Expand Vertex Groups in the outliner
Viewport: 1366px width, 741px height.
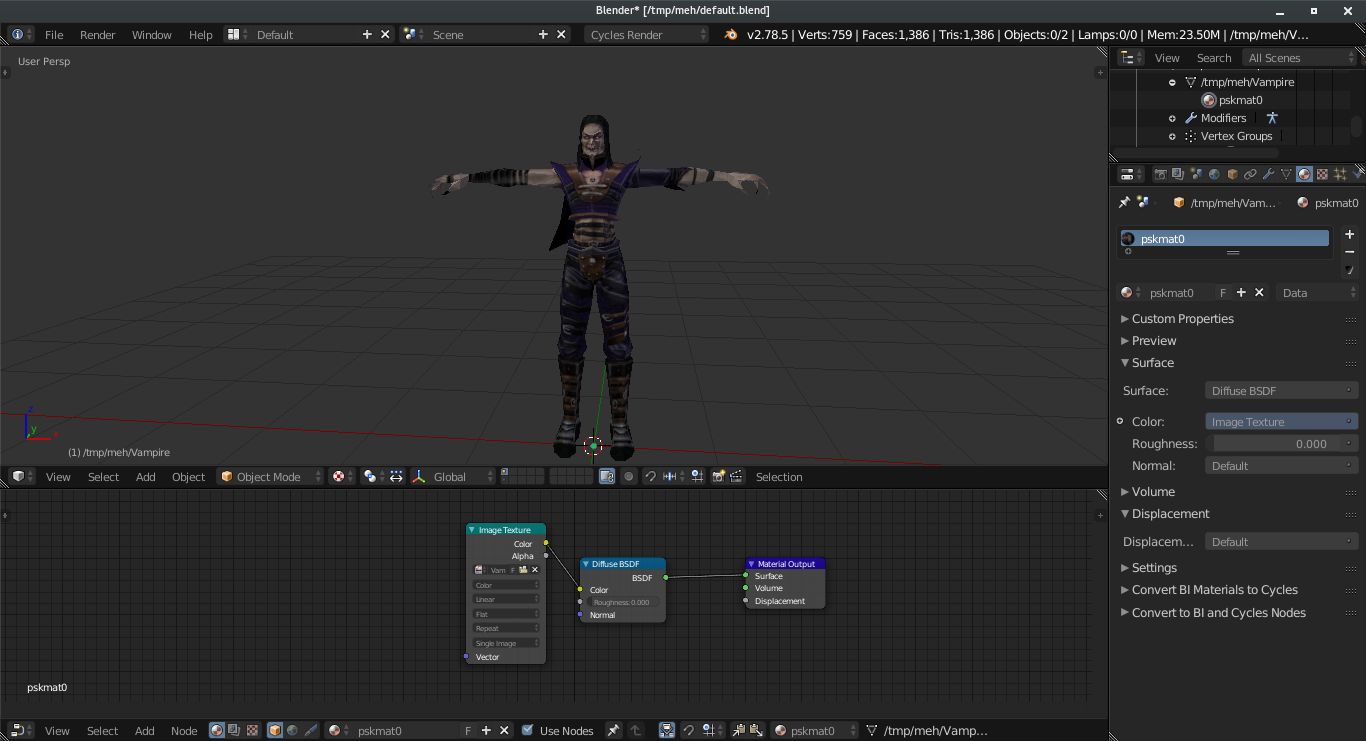pos(1172,136)
